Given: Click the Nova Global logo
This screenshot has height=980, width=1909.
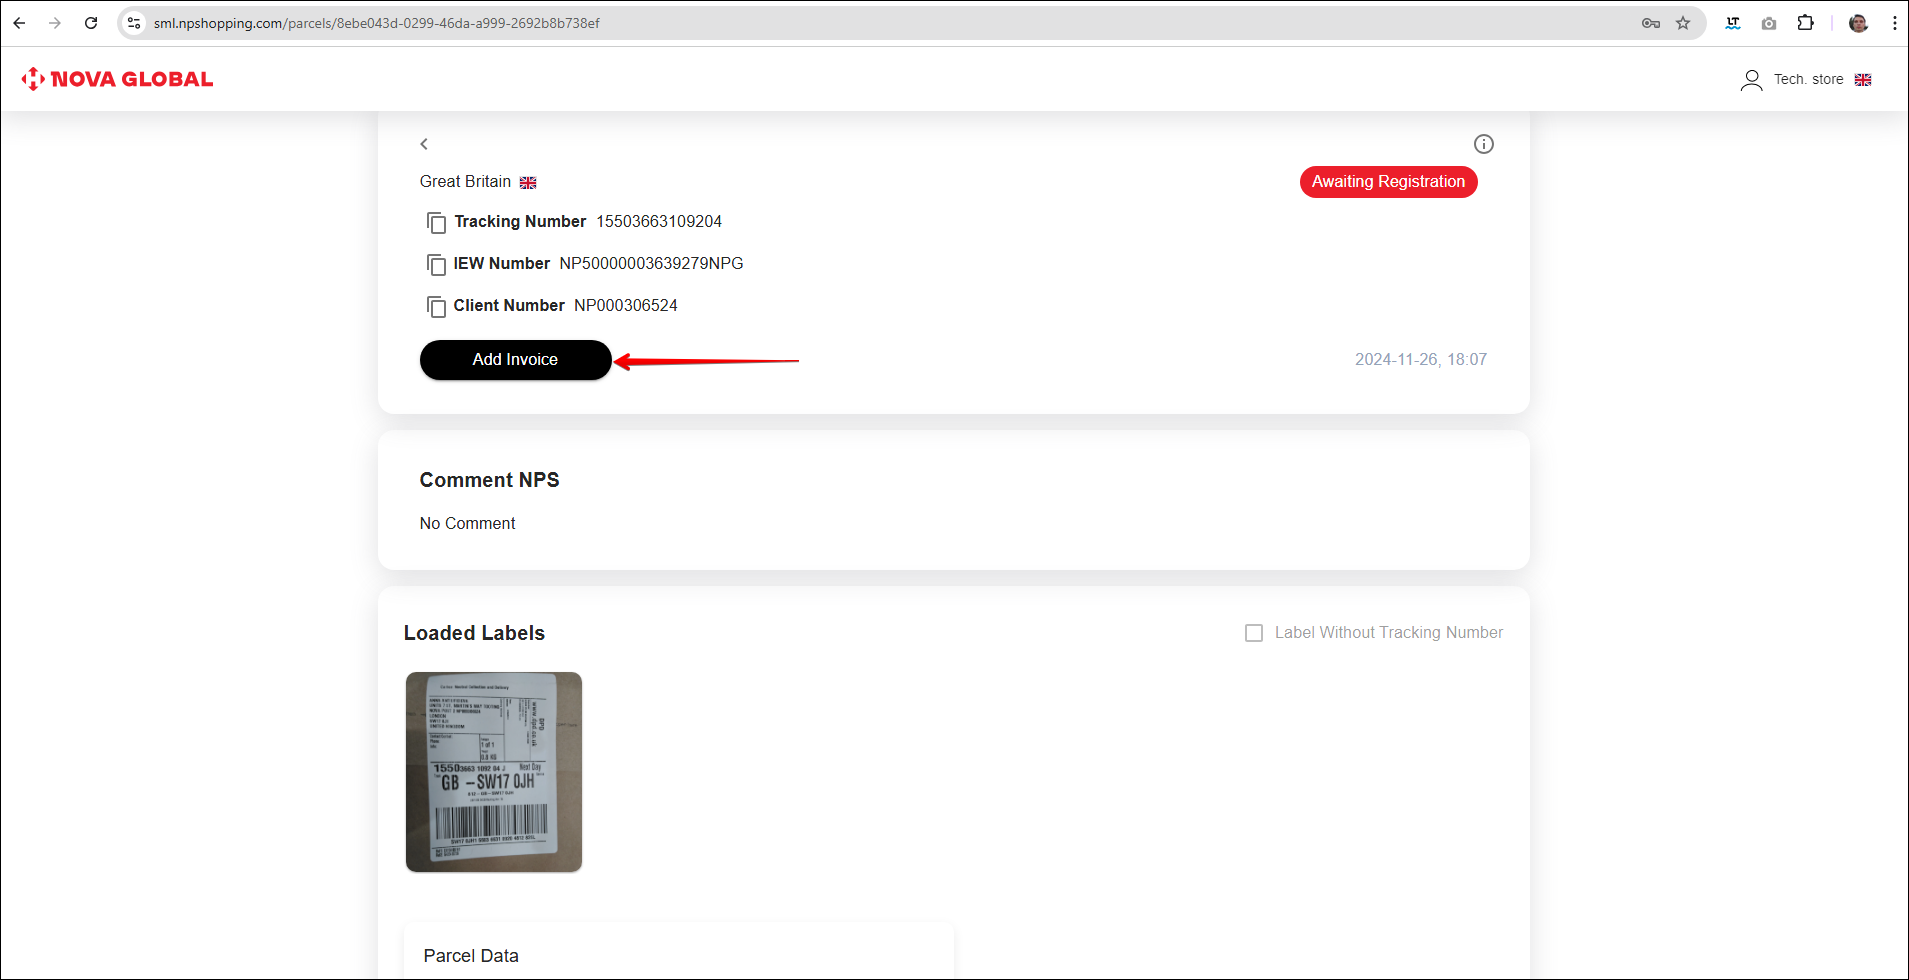Looking at the screenshot, I should coord(118,79).
